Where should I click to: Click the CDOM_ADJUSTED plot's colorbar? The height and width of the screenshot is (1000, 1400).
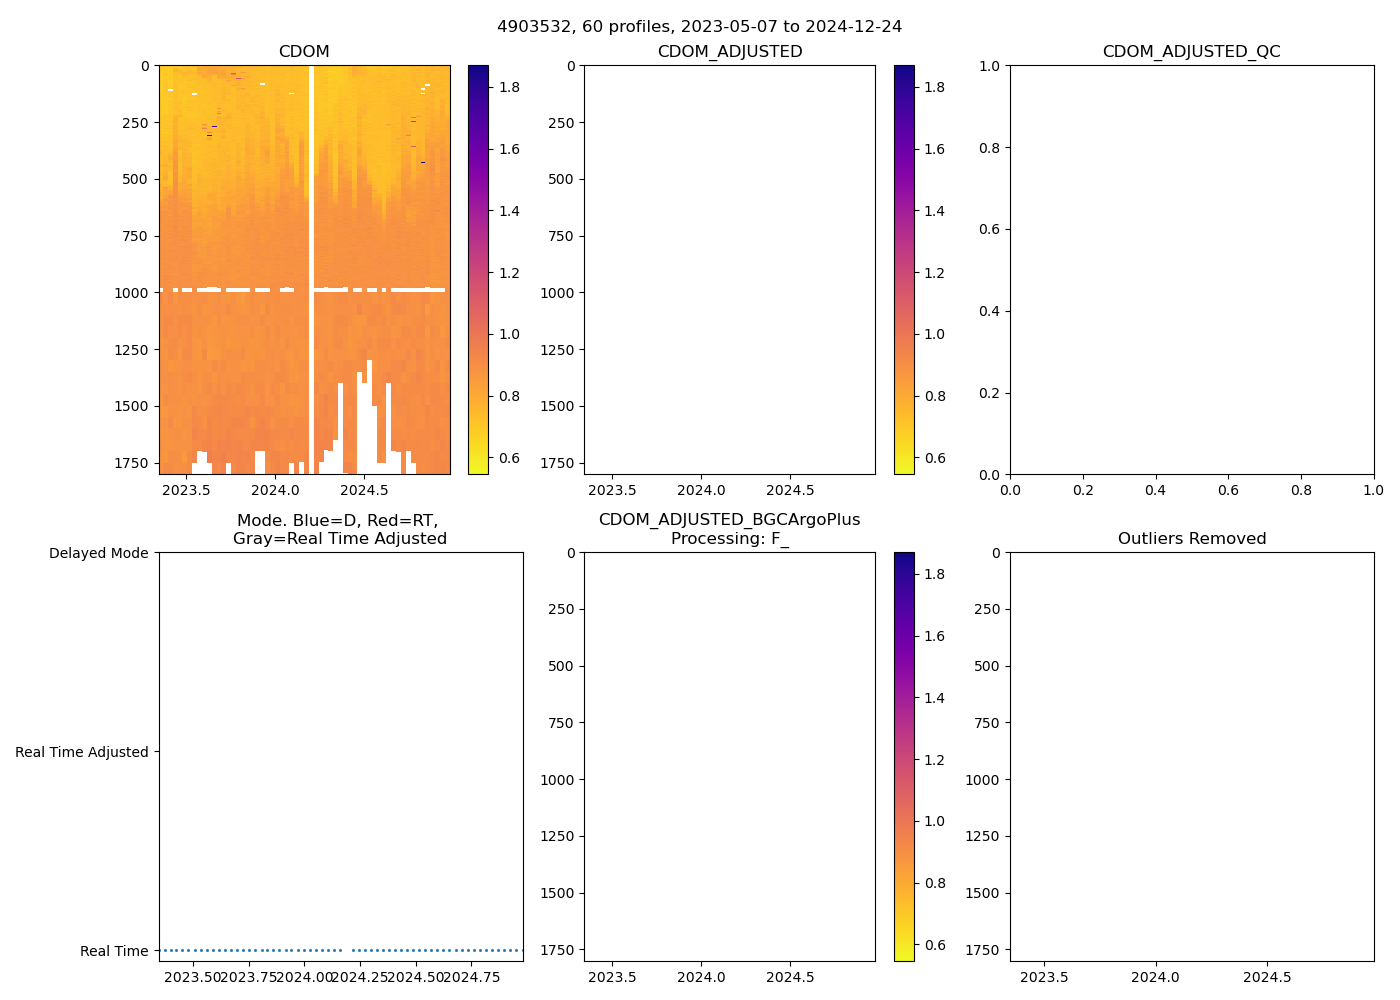(904, 270)
